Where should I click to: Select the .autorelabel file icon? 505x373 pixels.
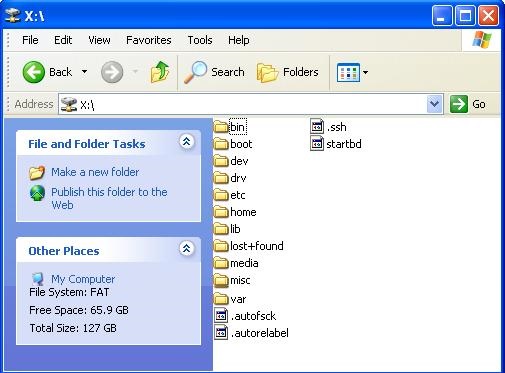click(221, 332)
